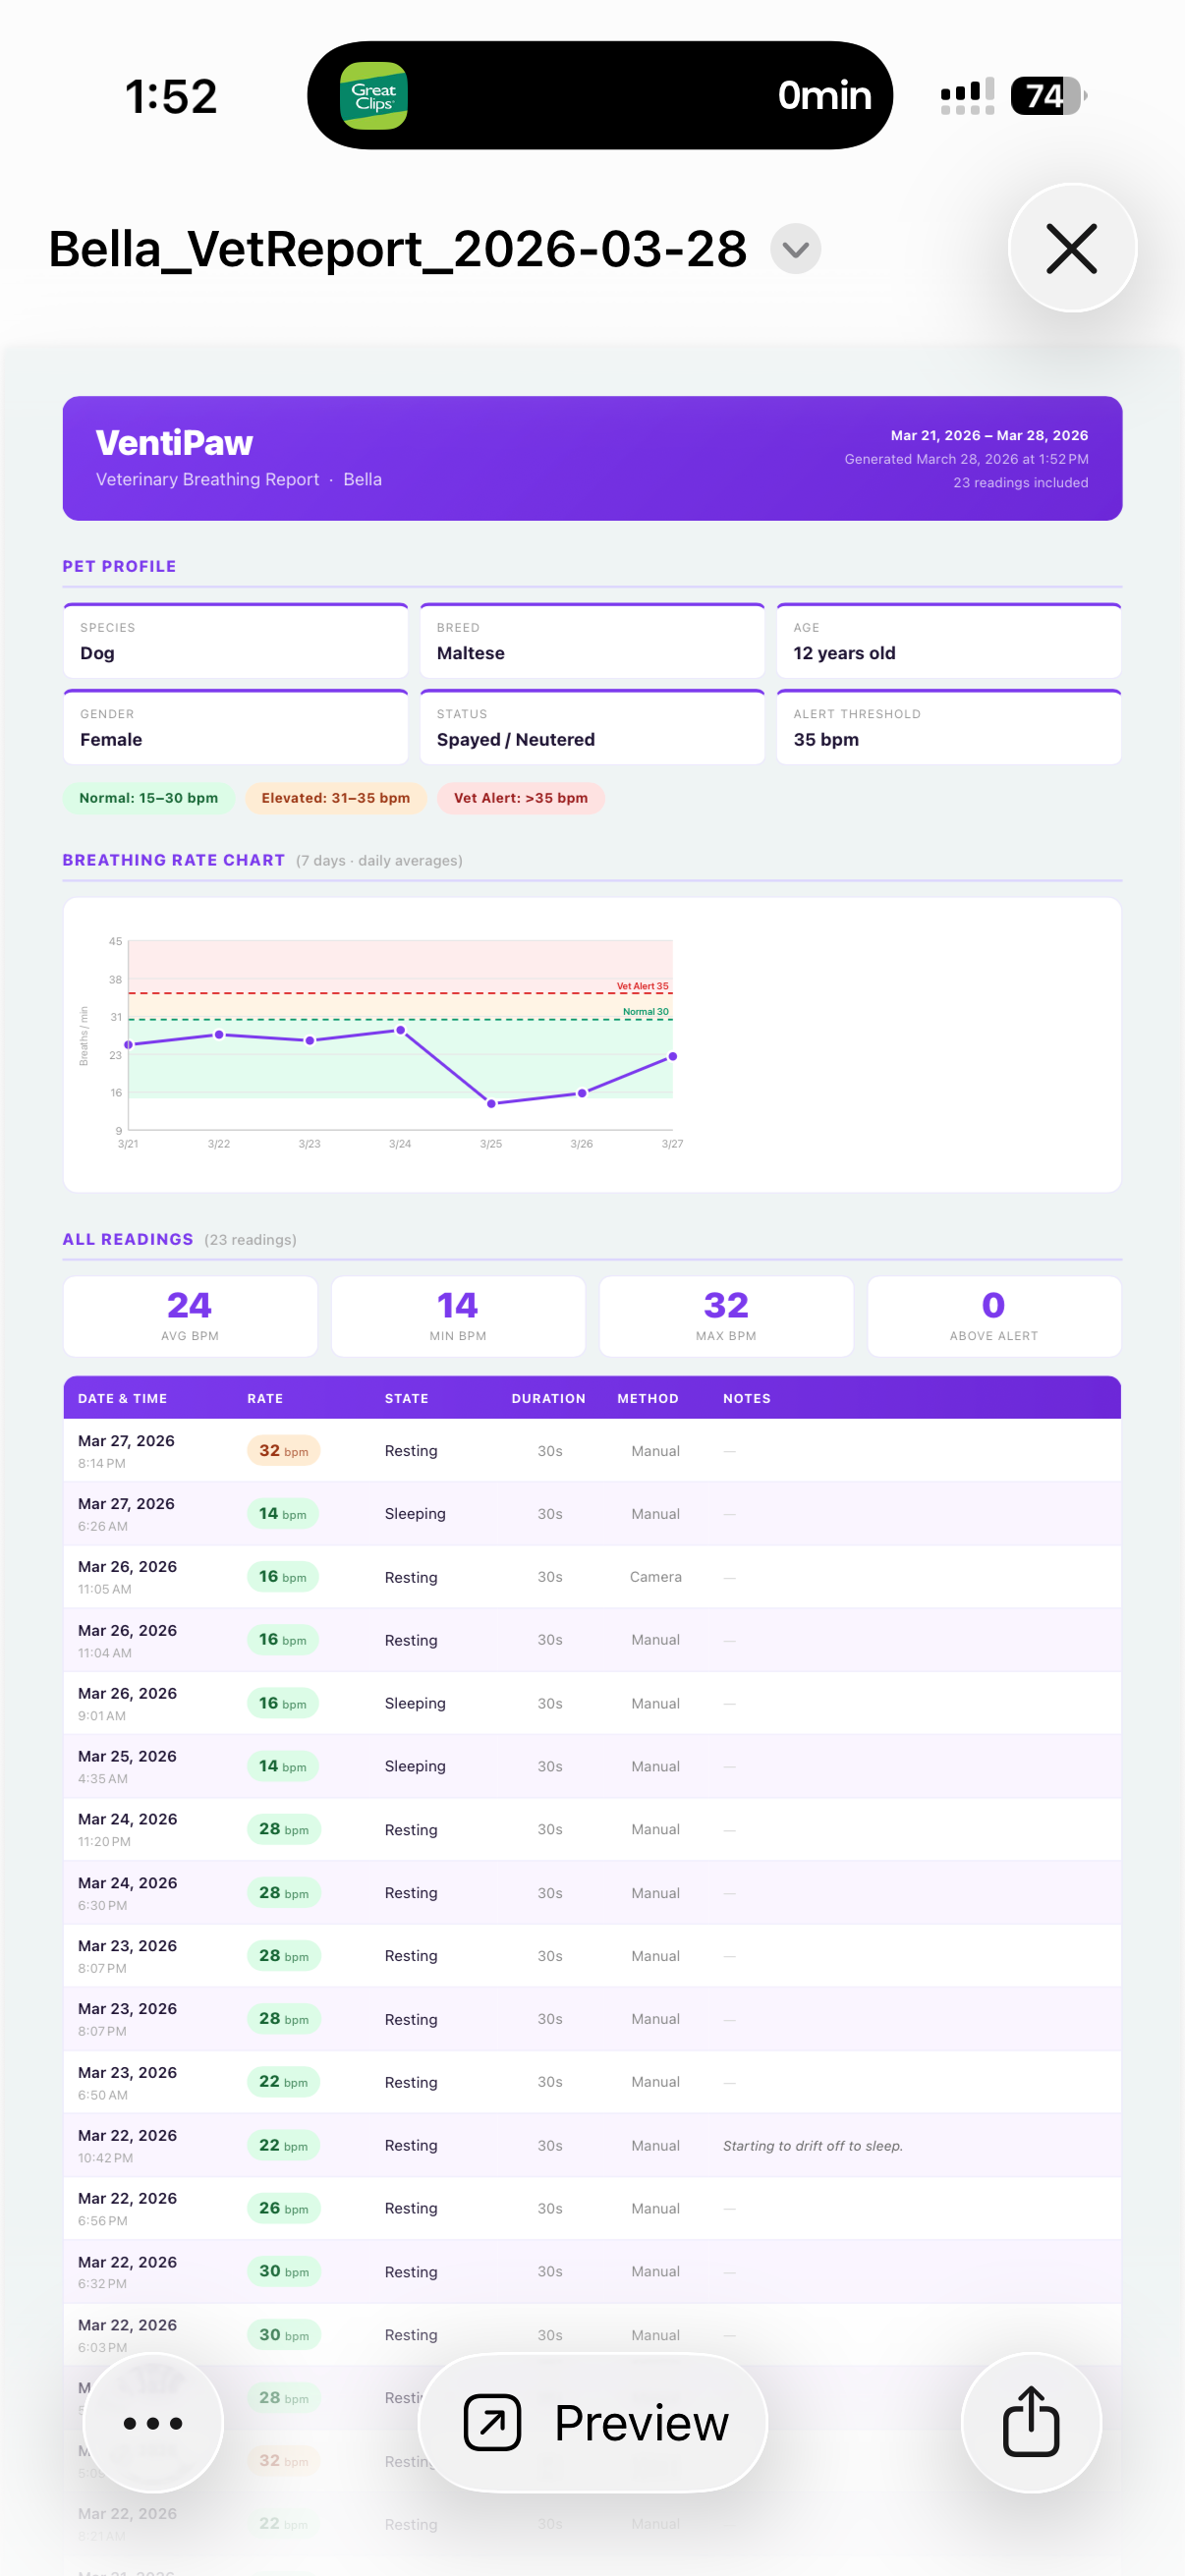Select the Mar 24, 2026 11:20 PM reading
1185x2576 pixels.
point(592,1829)
